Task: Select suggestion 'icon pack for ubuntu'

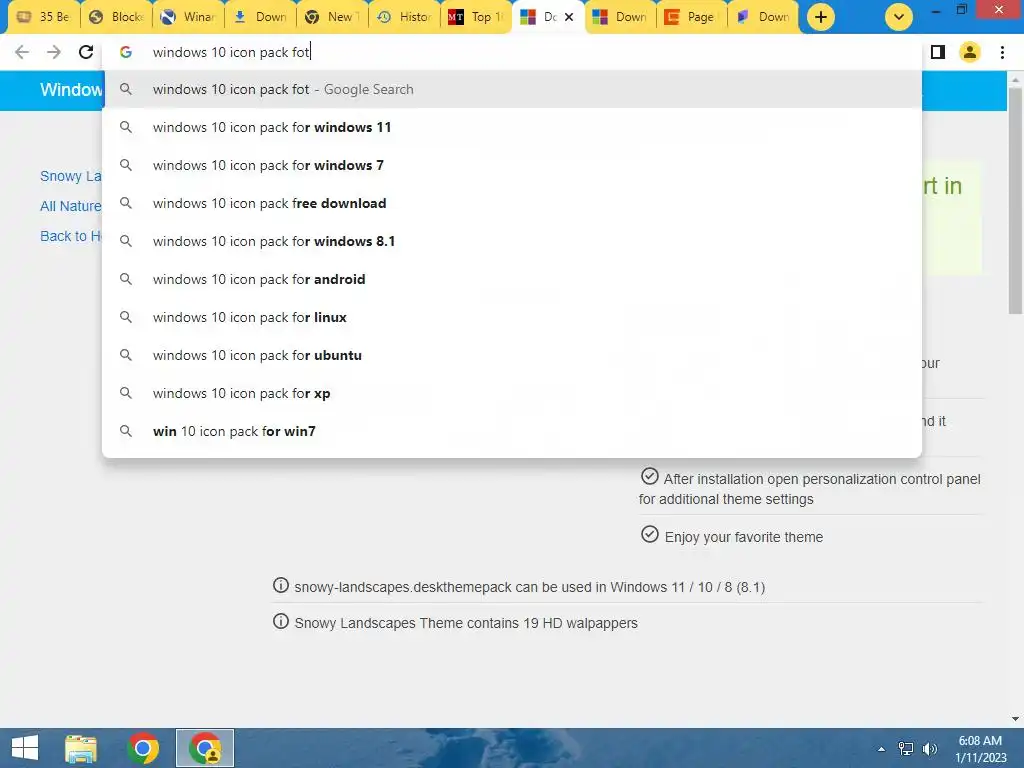Action: [x=512, y=355]
